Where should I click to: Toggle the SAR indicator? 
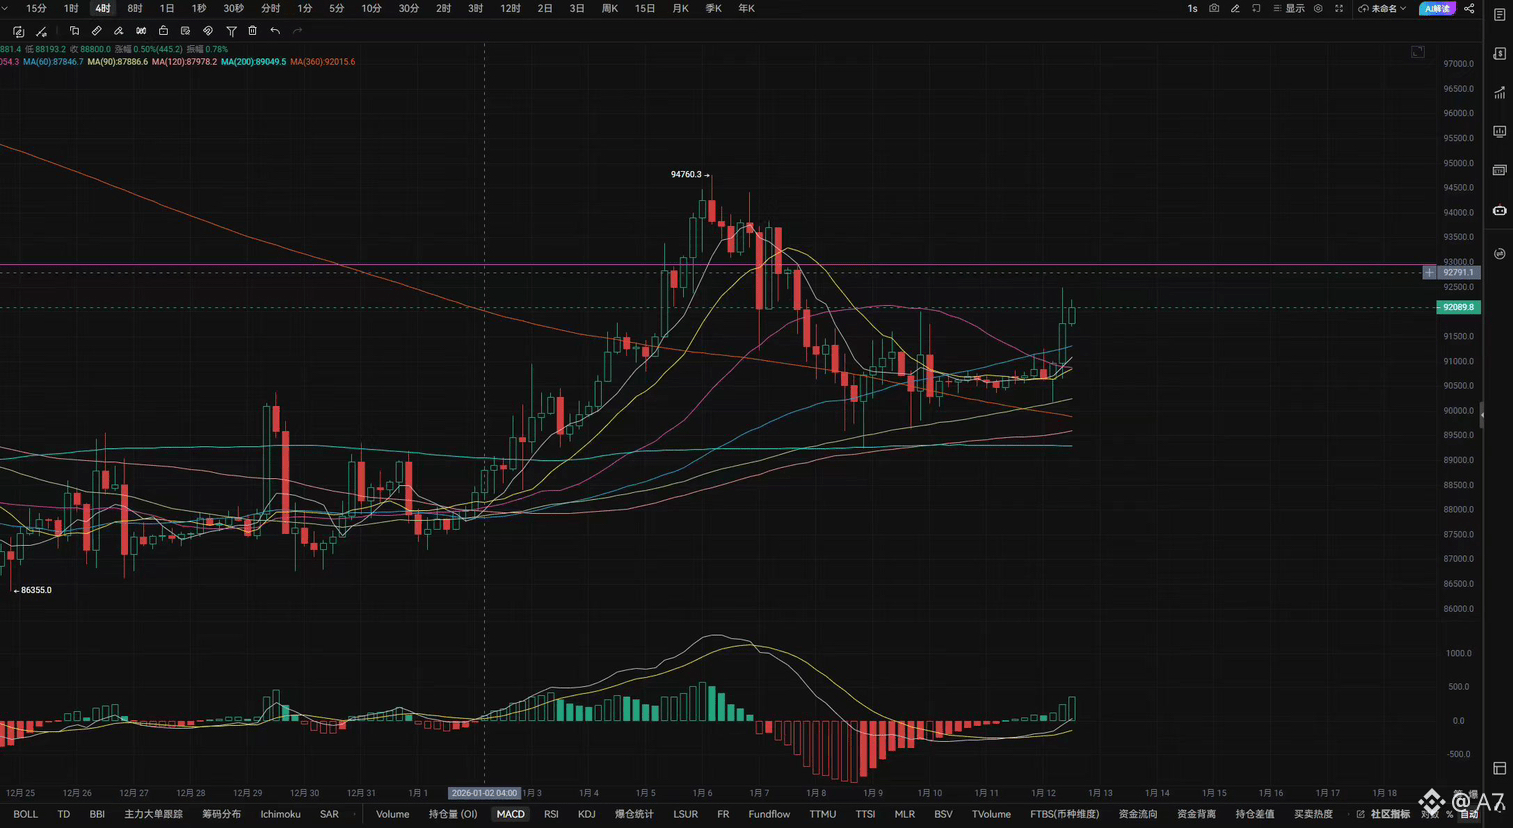pyautogui.click(x=329, y=814)
